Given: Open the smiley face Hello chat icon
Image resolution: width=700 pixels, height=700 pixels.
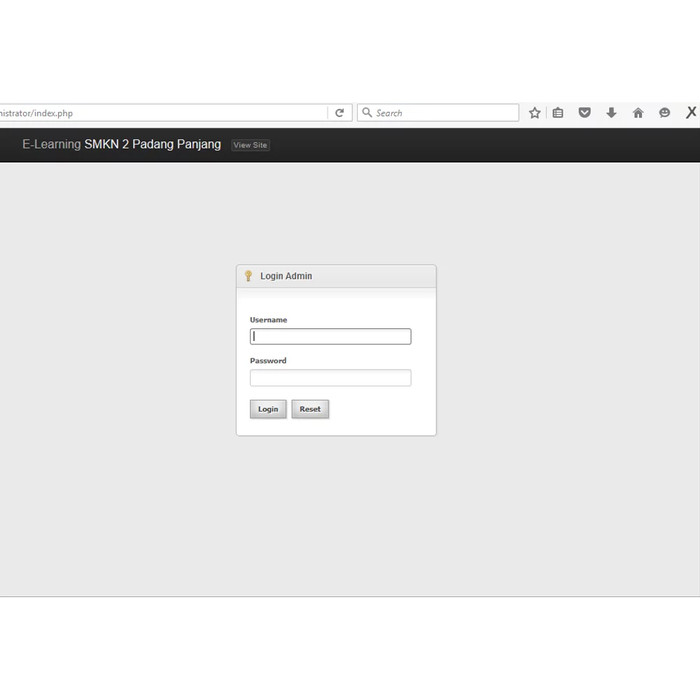Looking at the screenshot, I should coord(664,113).
